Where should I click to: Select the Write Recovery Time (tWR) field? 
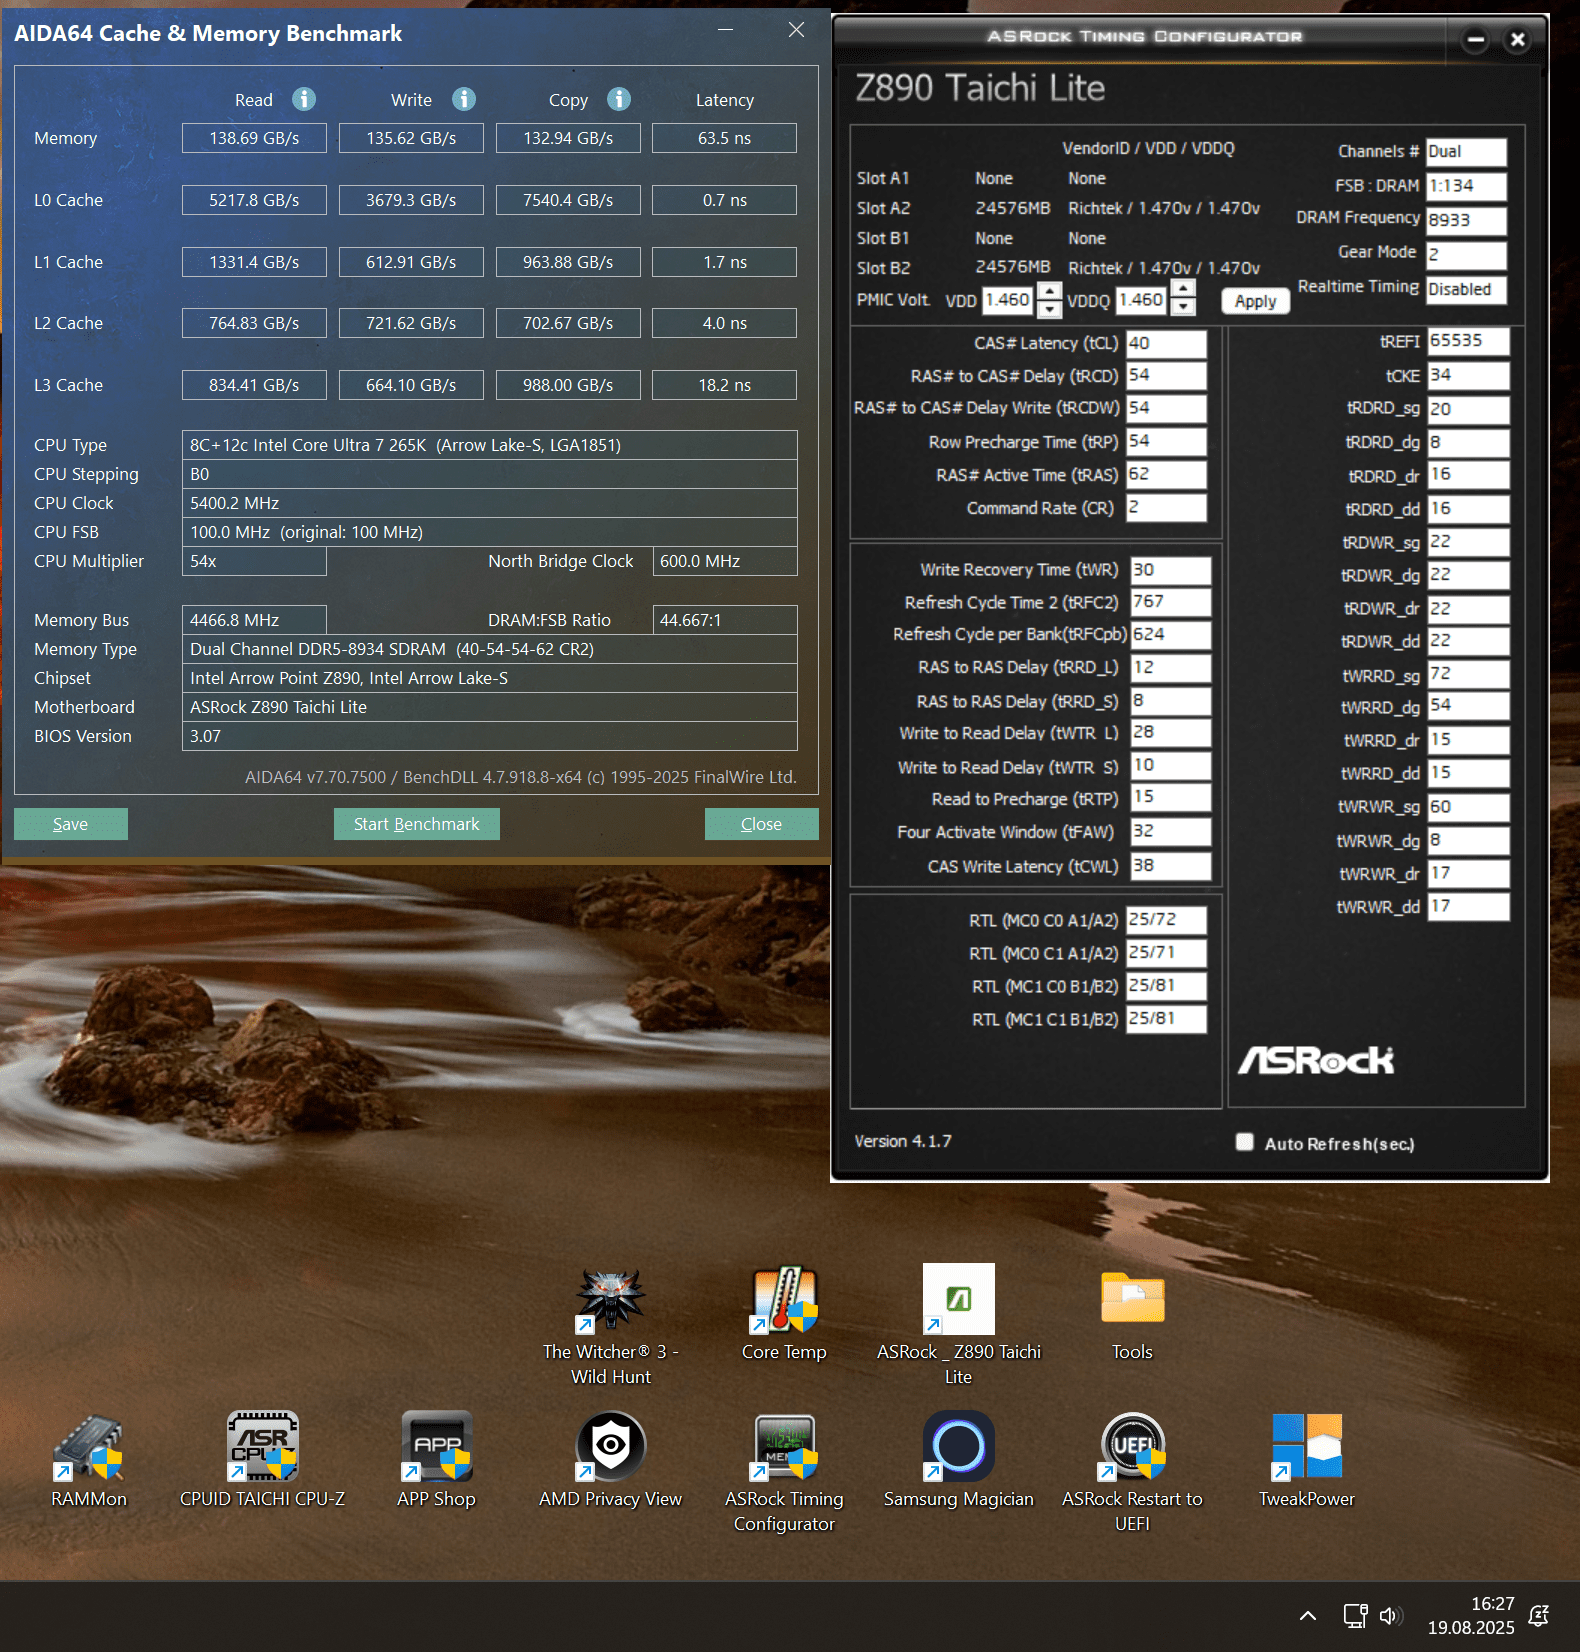pos(1170,570)
